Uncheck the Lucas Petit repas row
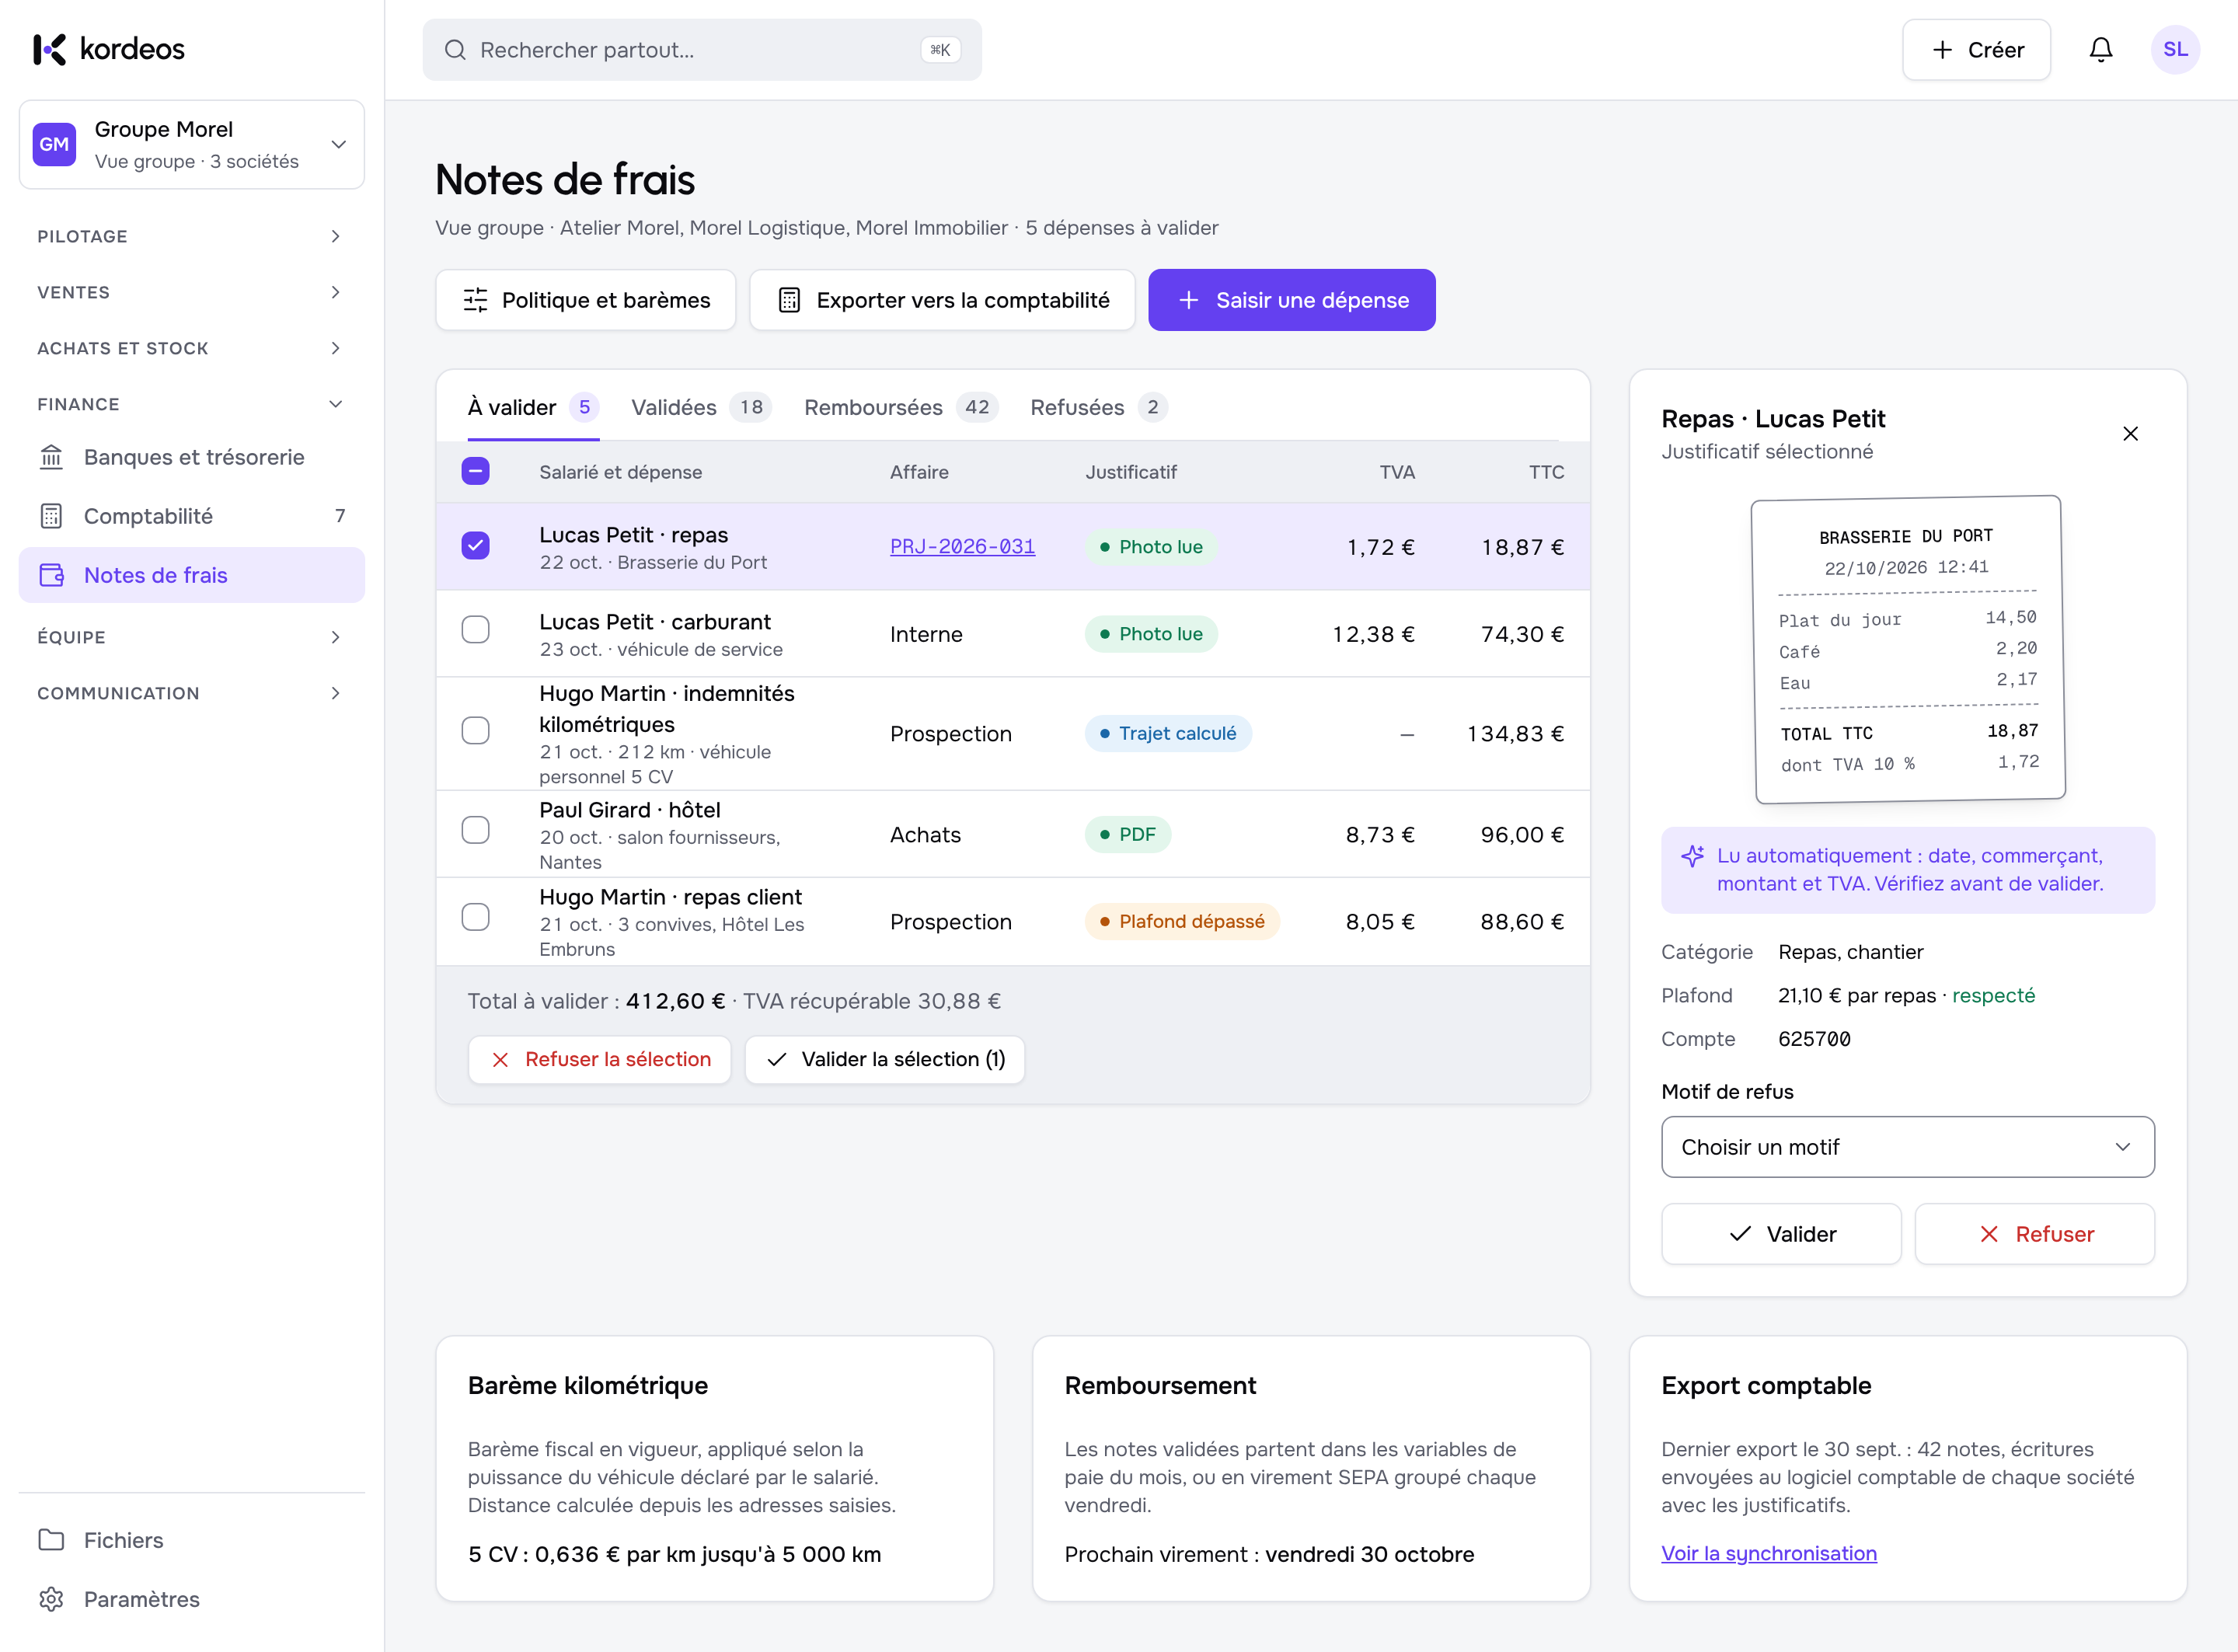Viewport: 2238px width, 1652px height. [x=476, y=546]
